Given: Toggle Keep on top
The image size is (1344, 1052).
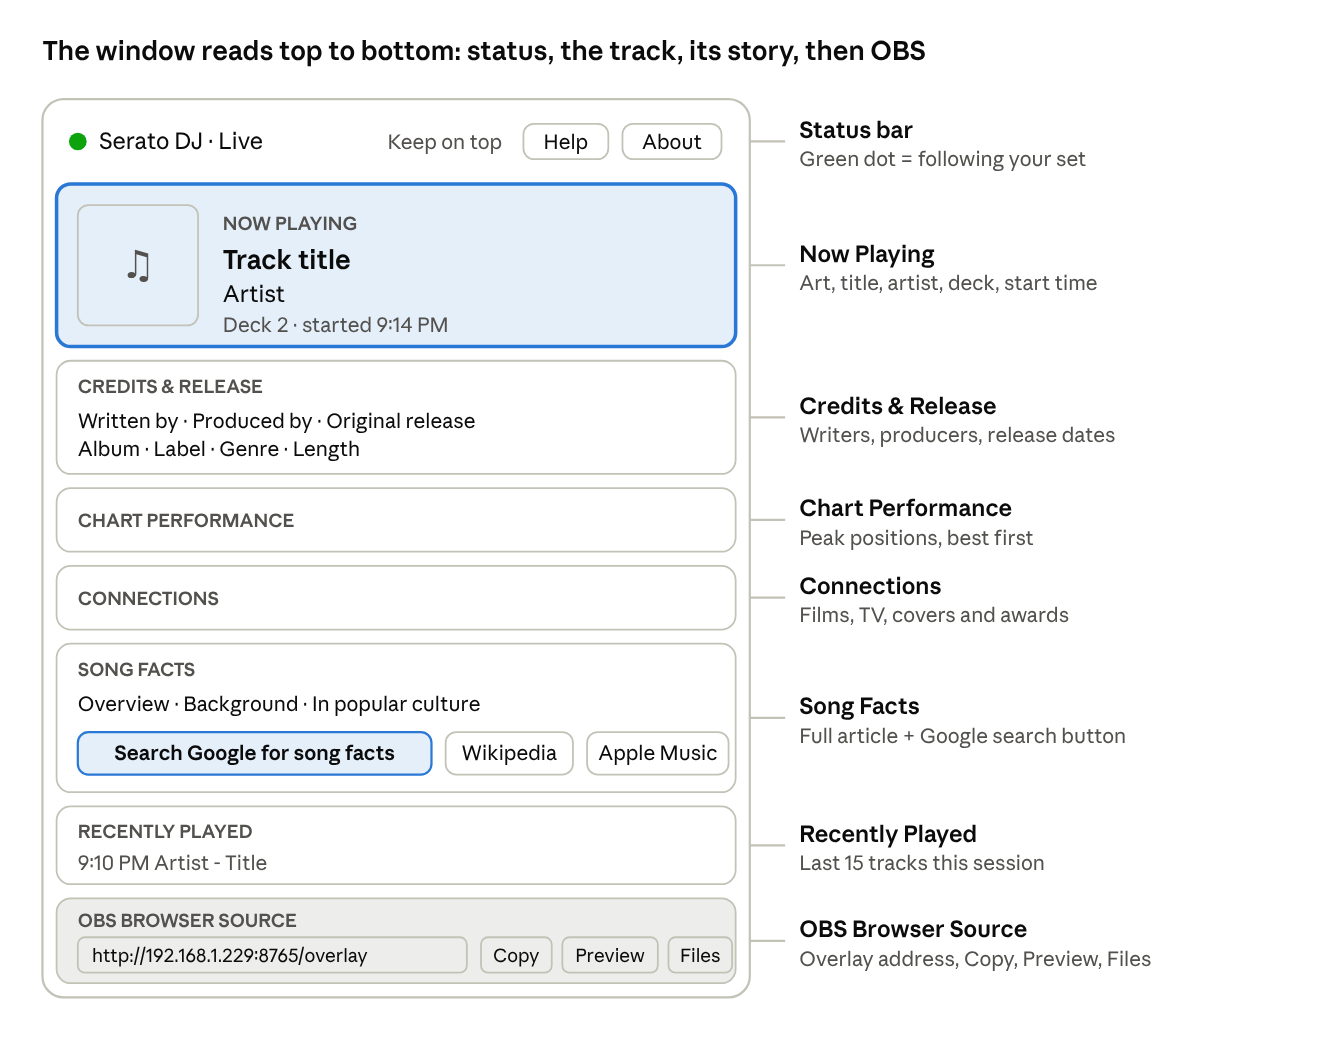Looking at the screenshot, I should point(444,142).
